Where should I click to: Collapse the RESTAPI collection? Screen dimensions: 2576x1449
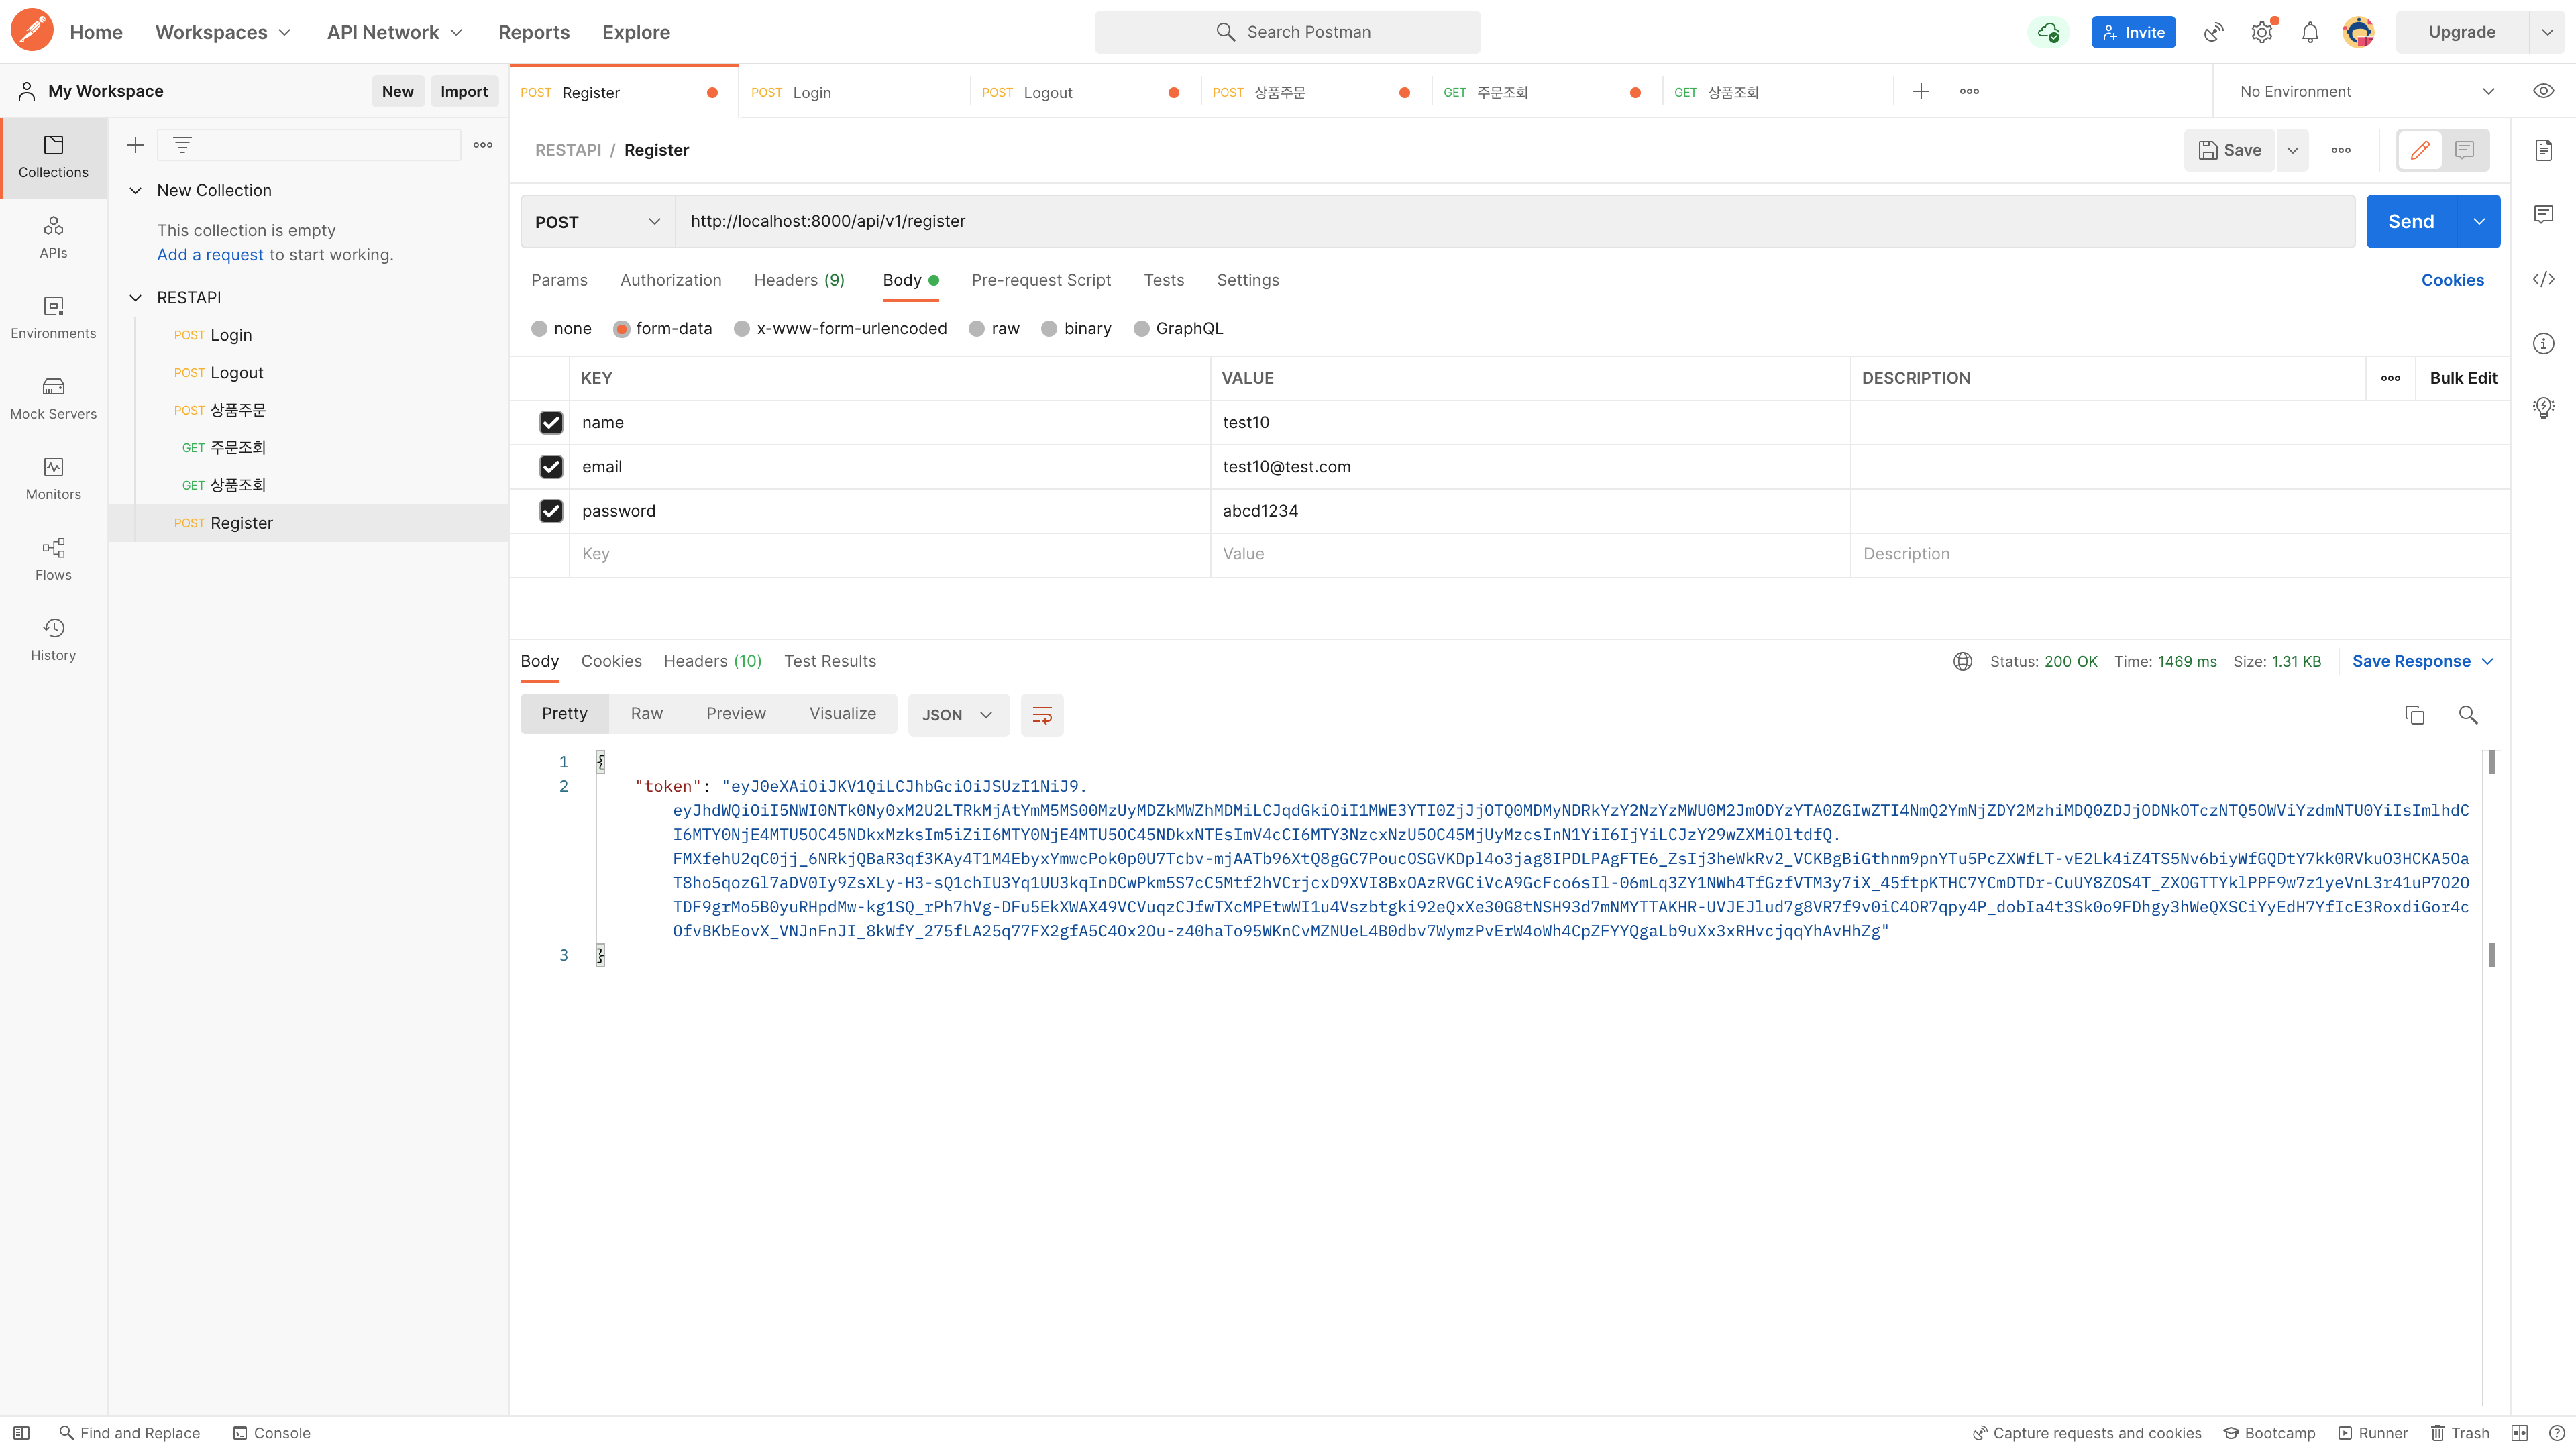point(136,298)
